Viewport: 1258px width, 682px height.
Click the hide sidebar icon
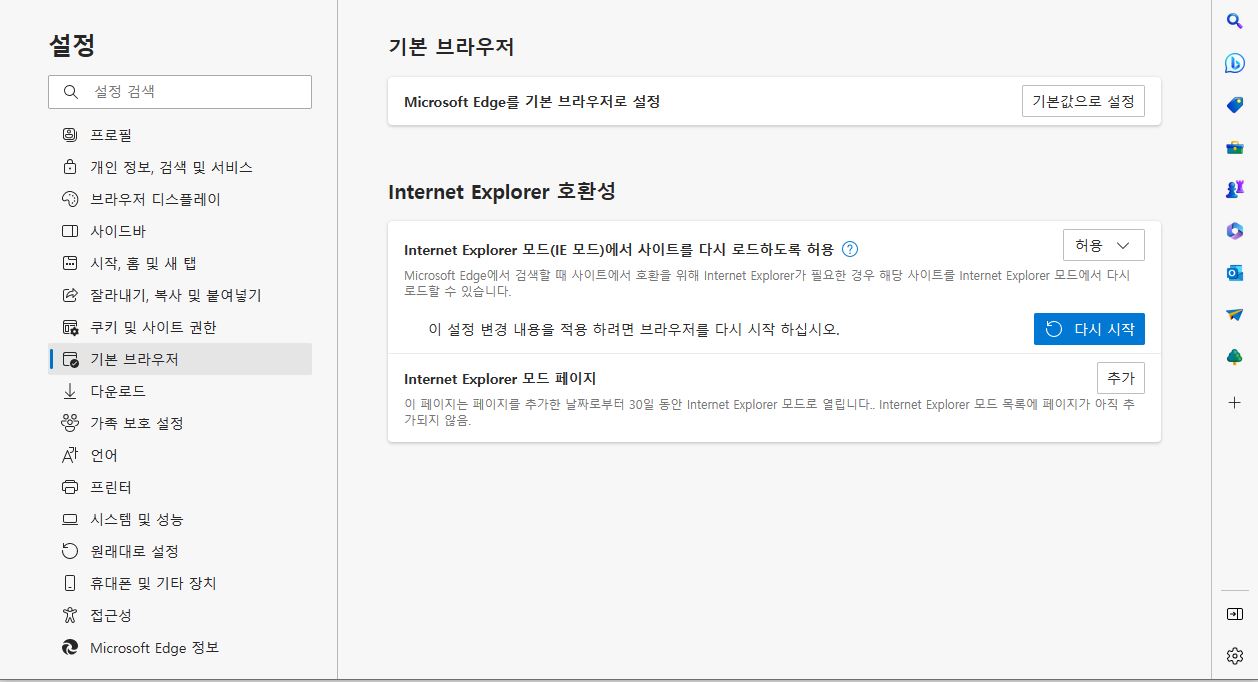point(1234,614)
